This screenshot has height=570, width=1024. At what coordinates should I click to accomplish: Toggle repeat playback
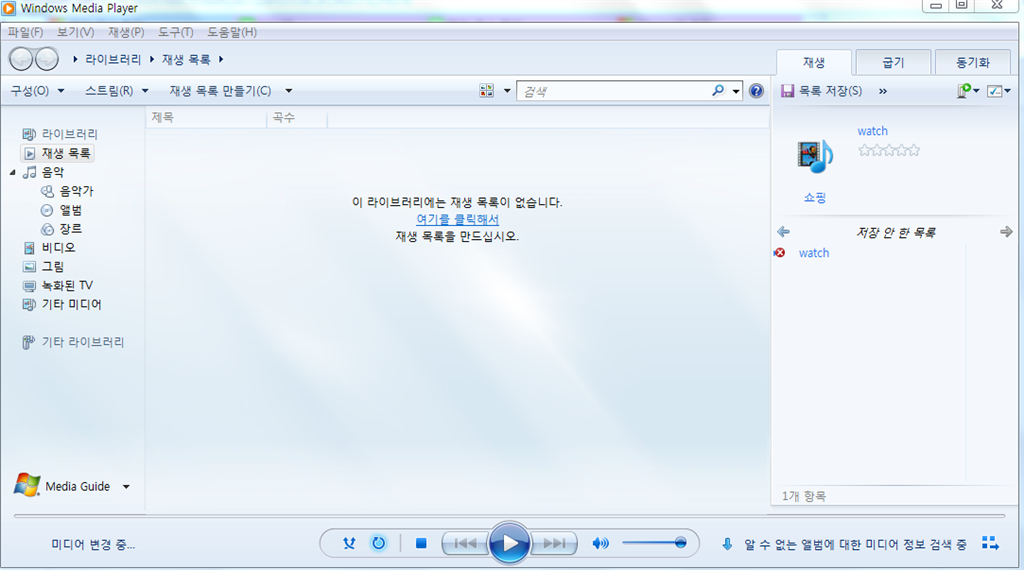(x=379, y=543)
